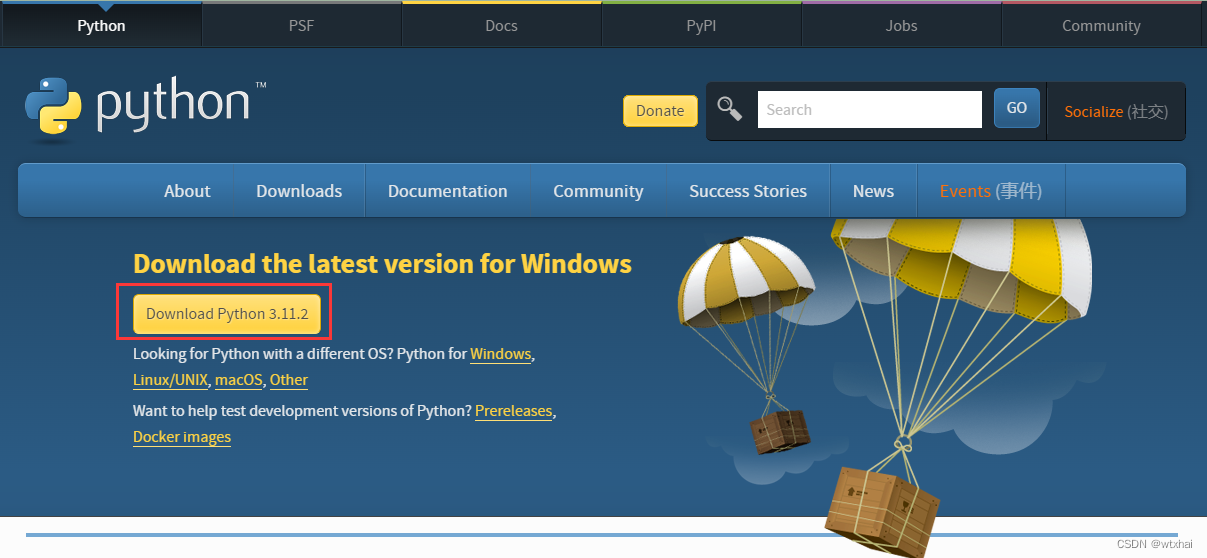Click the GO search button
The width and height of the screenshot is (1207, 558).
pos(1017,108)
